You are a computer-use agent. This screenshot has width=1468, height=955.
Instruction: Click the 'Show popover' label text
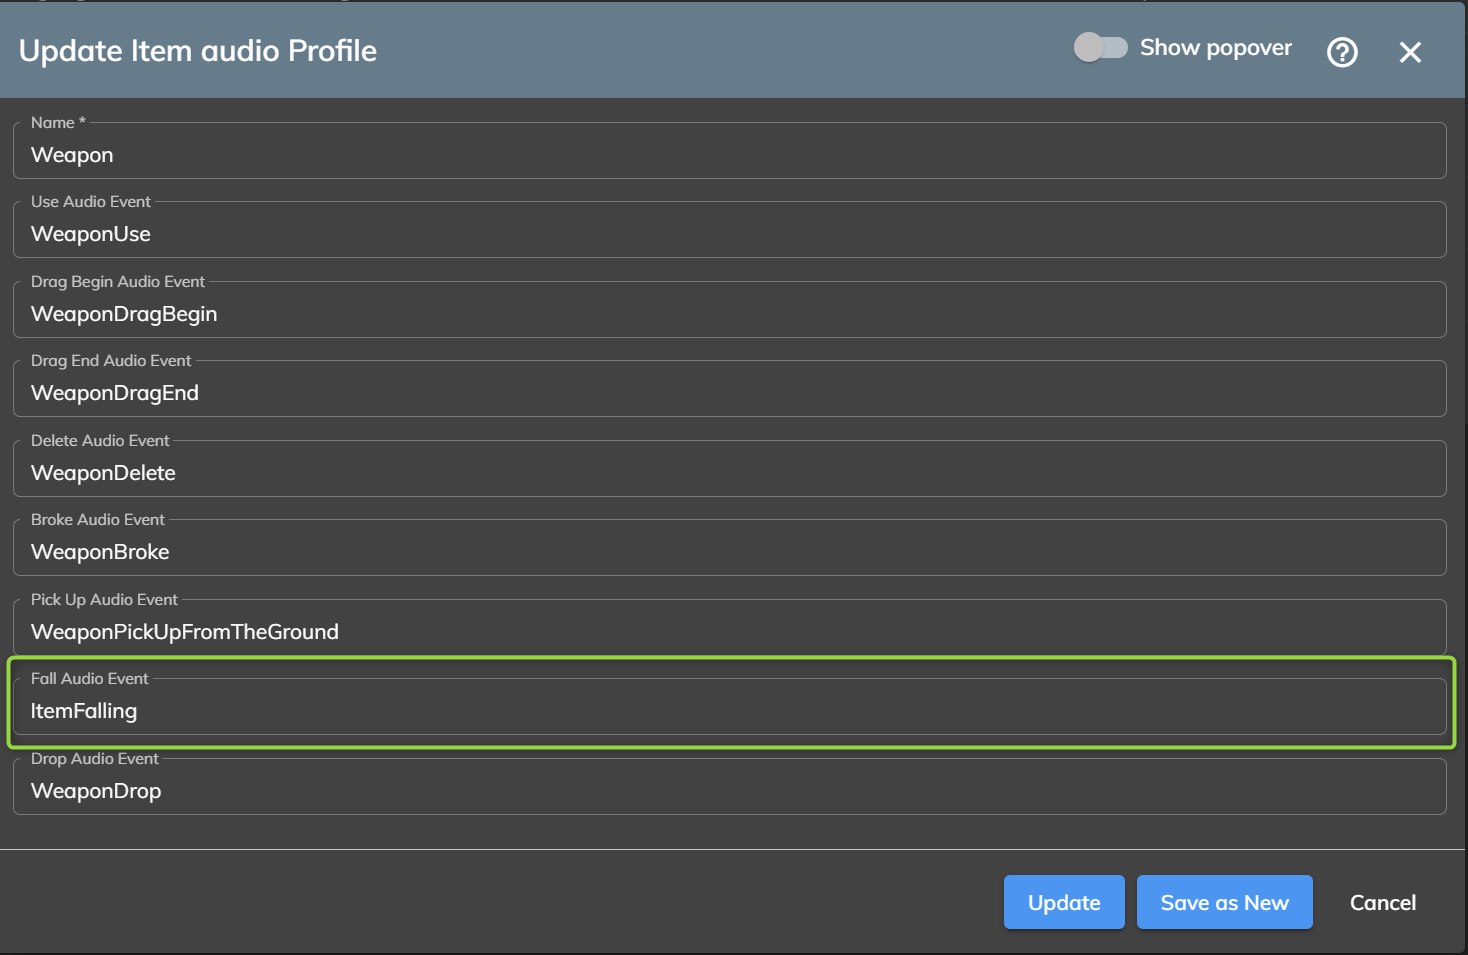click(x=1215, y=48)
